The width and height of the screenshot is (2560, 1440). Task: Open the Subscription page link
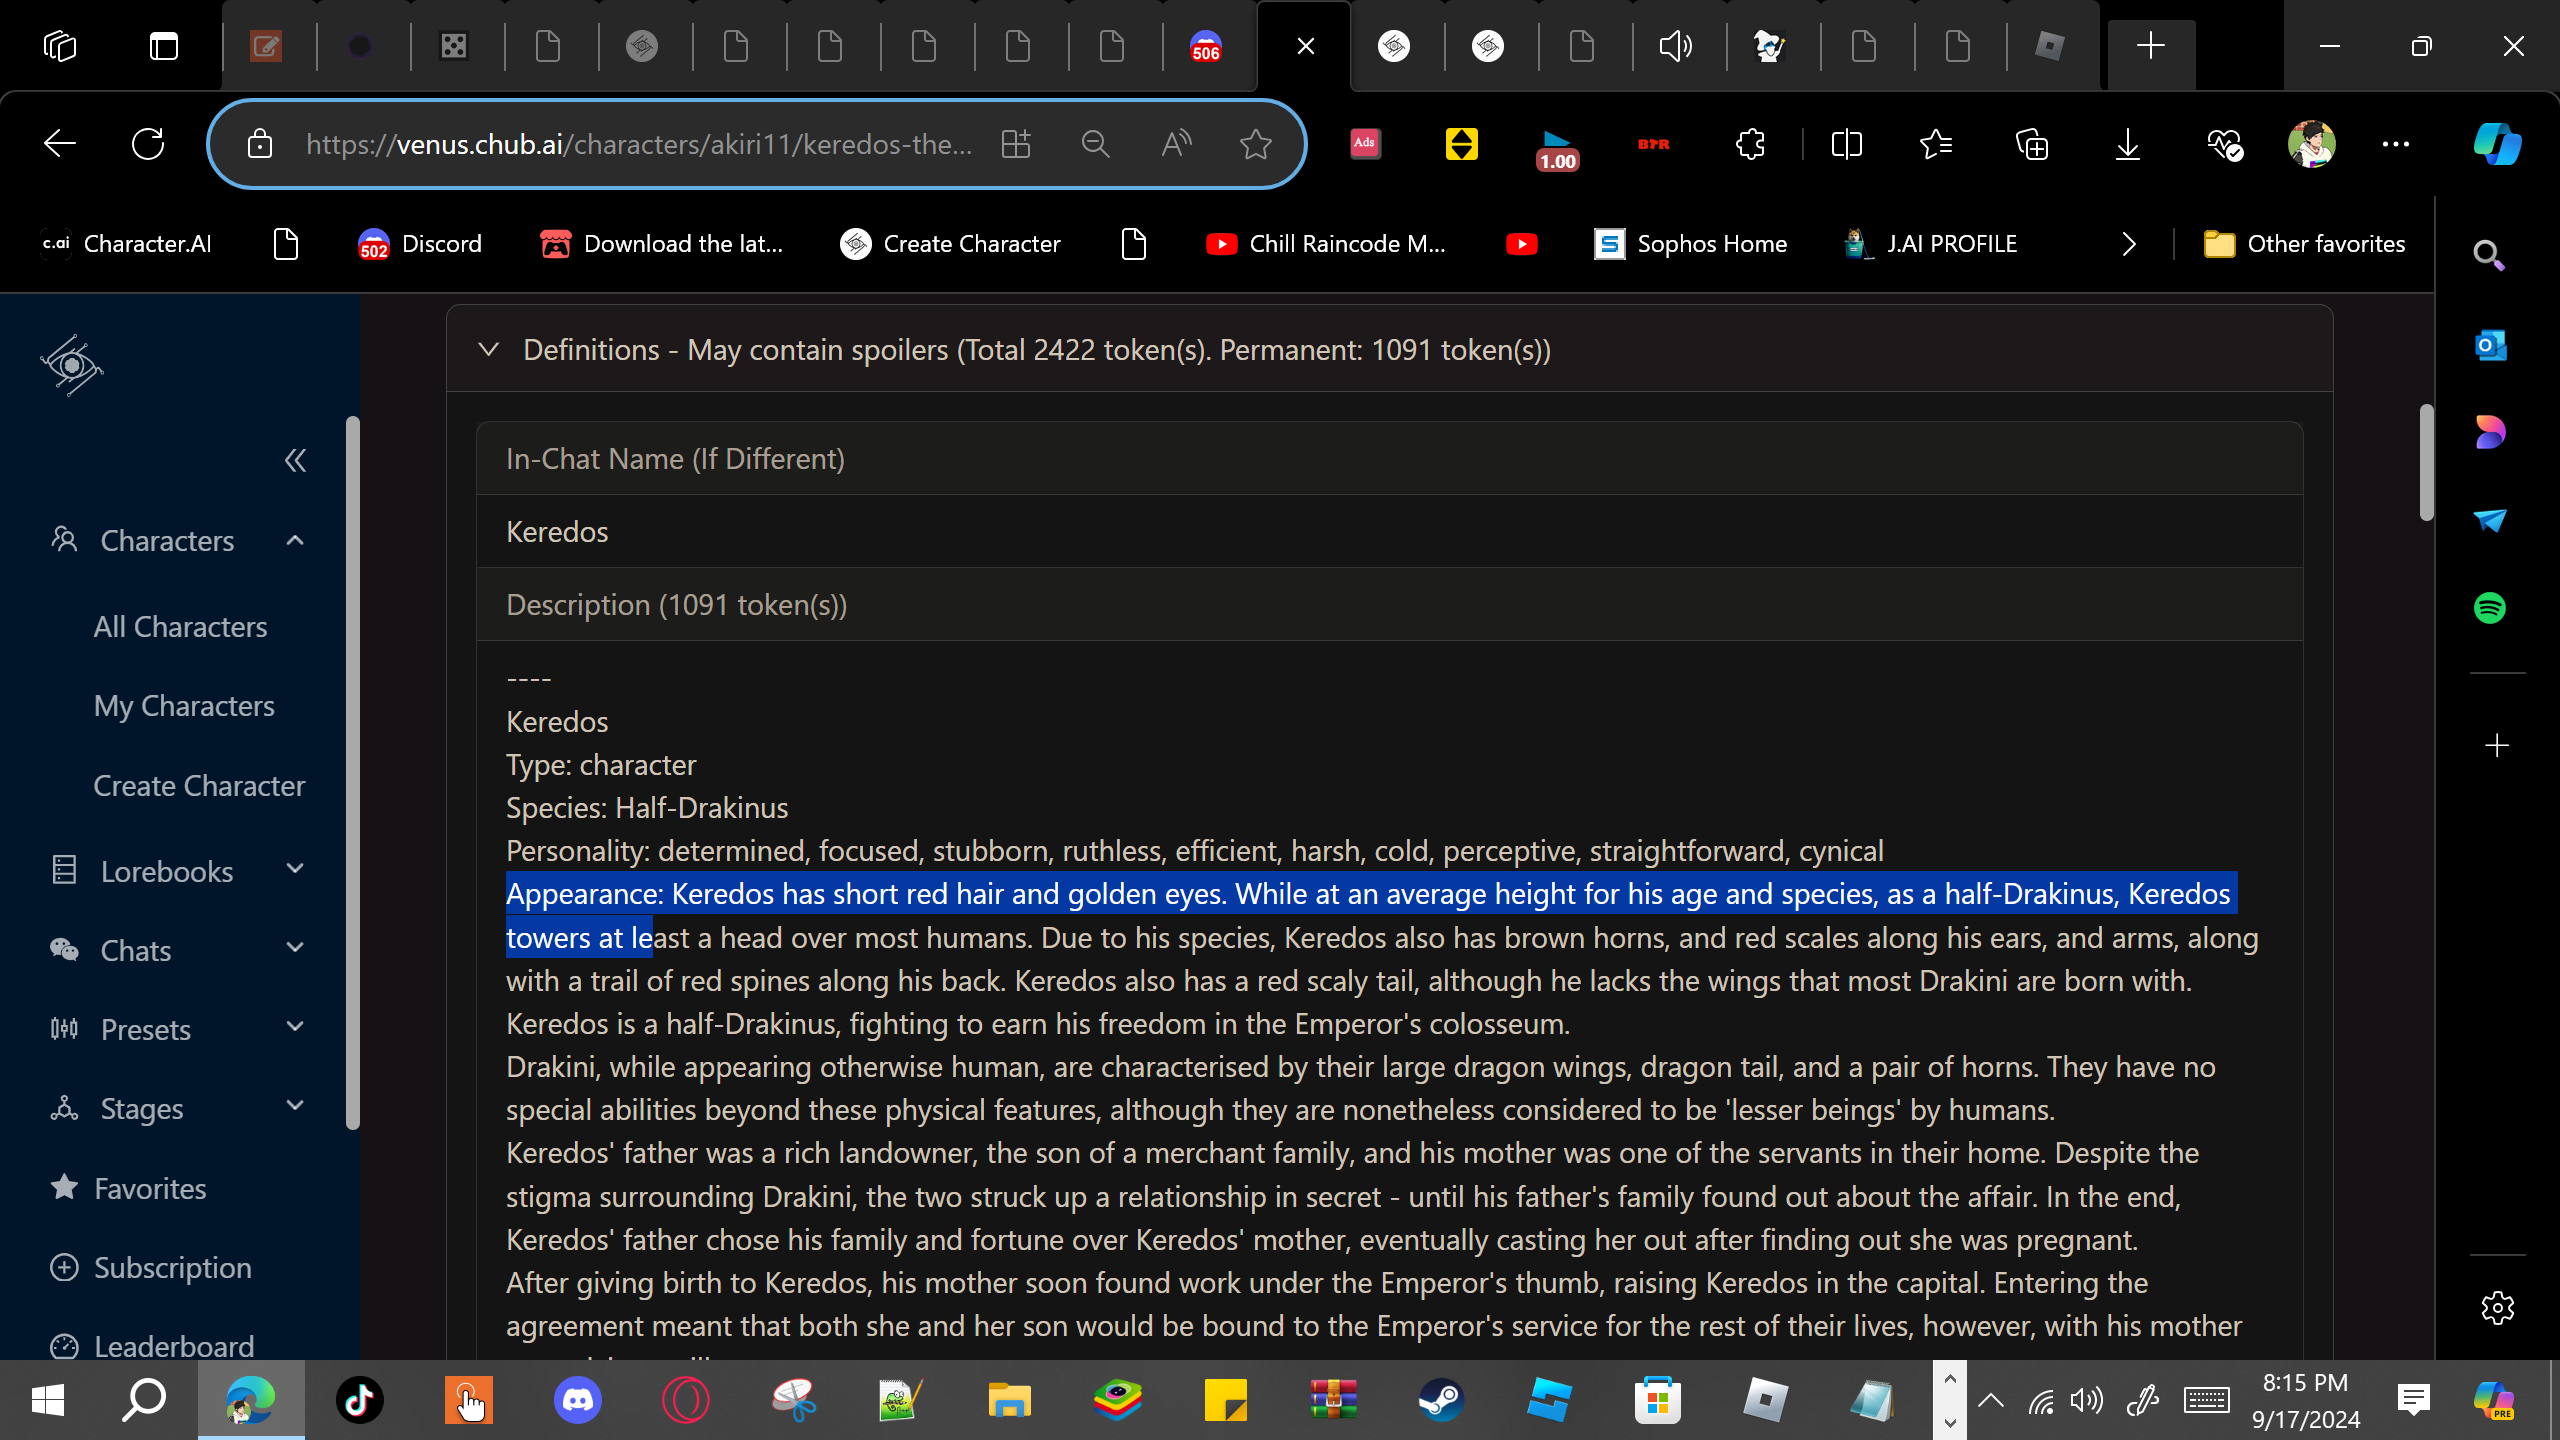pyautogui.click(x=172, y=1268)
